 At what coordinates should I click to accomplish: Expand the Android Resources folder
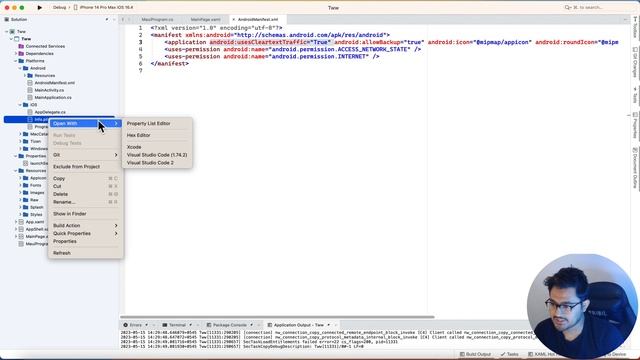pyautogui.click(x=25, y=76)
